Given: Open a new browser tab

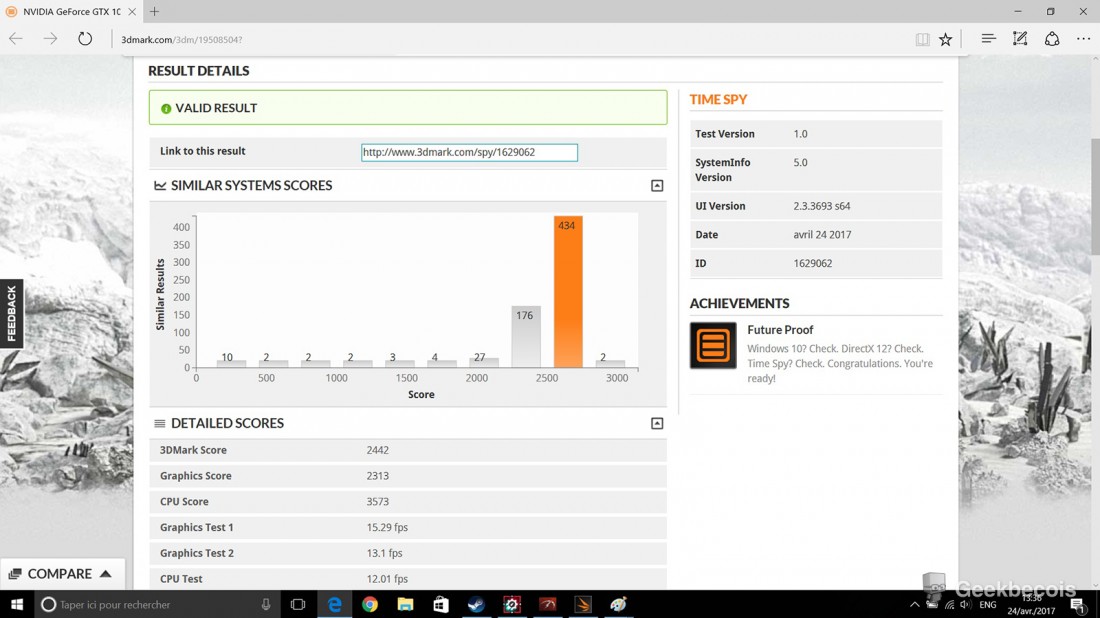Looking at the screenshot, I should 154,12.
